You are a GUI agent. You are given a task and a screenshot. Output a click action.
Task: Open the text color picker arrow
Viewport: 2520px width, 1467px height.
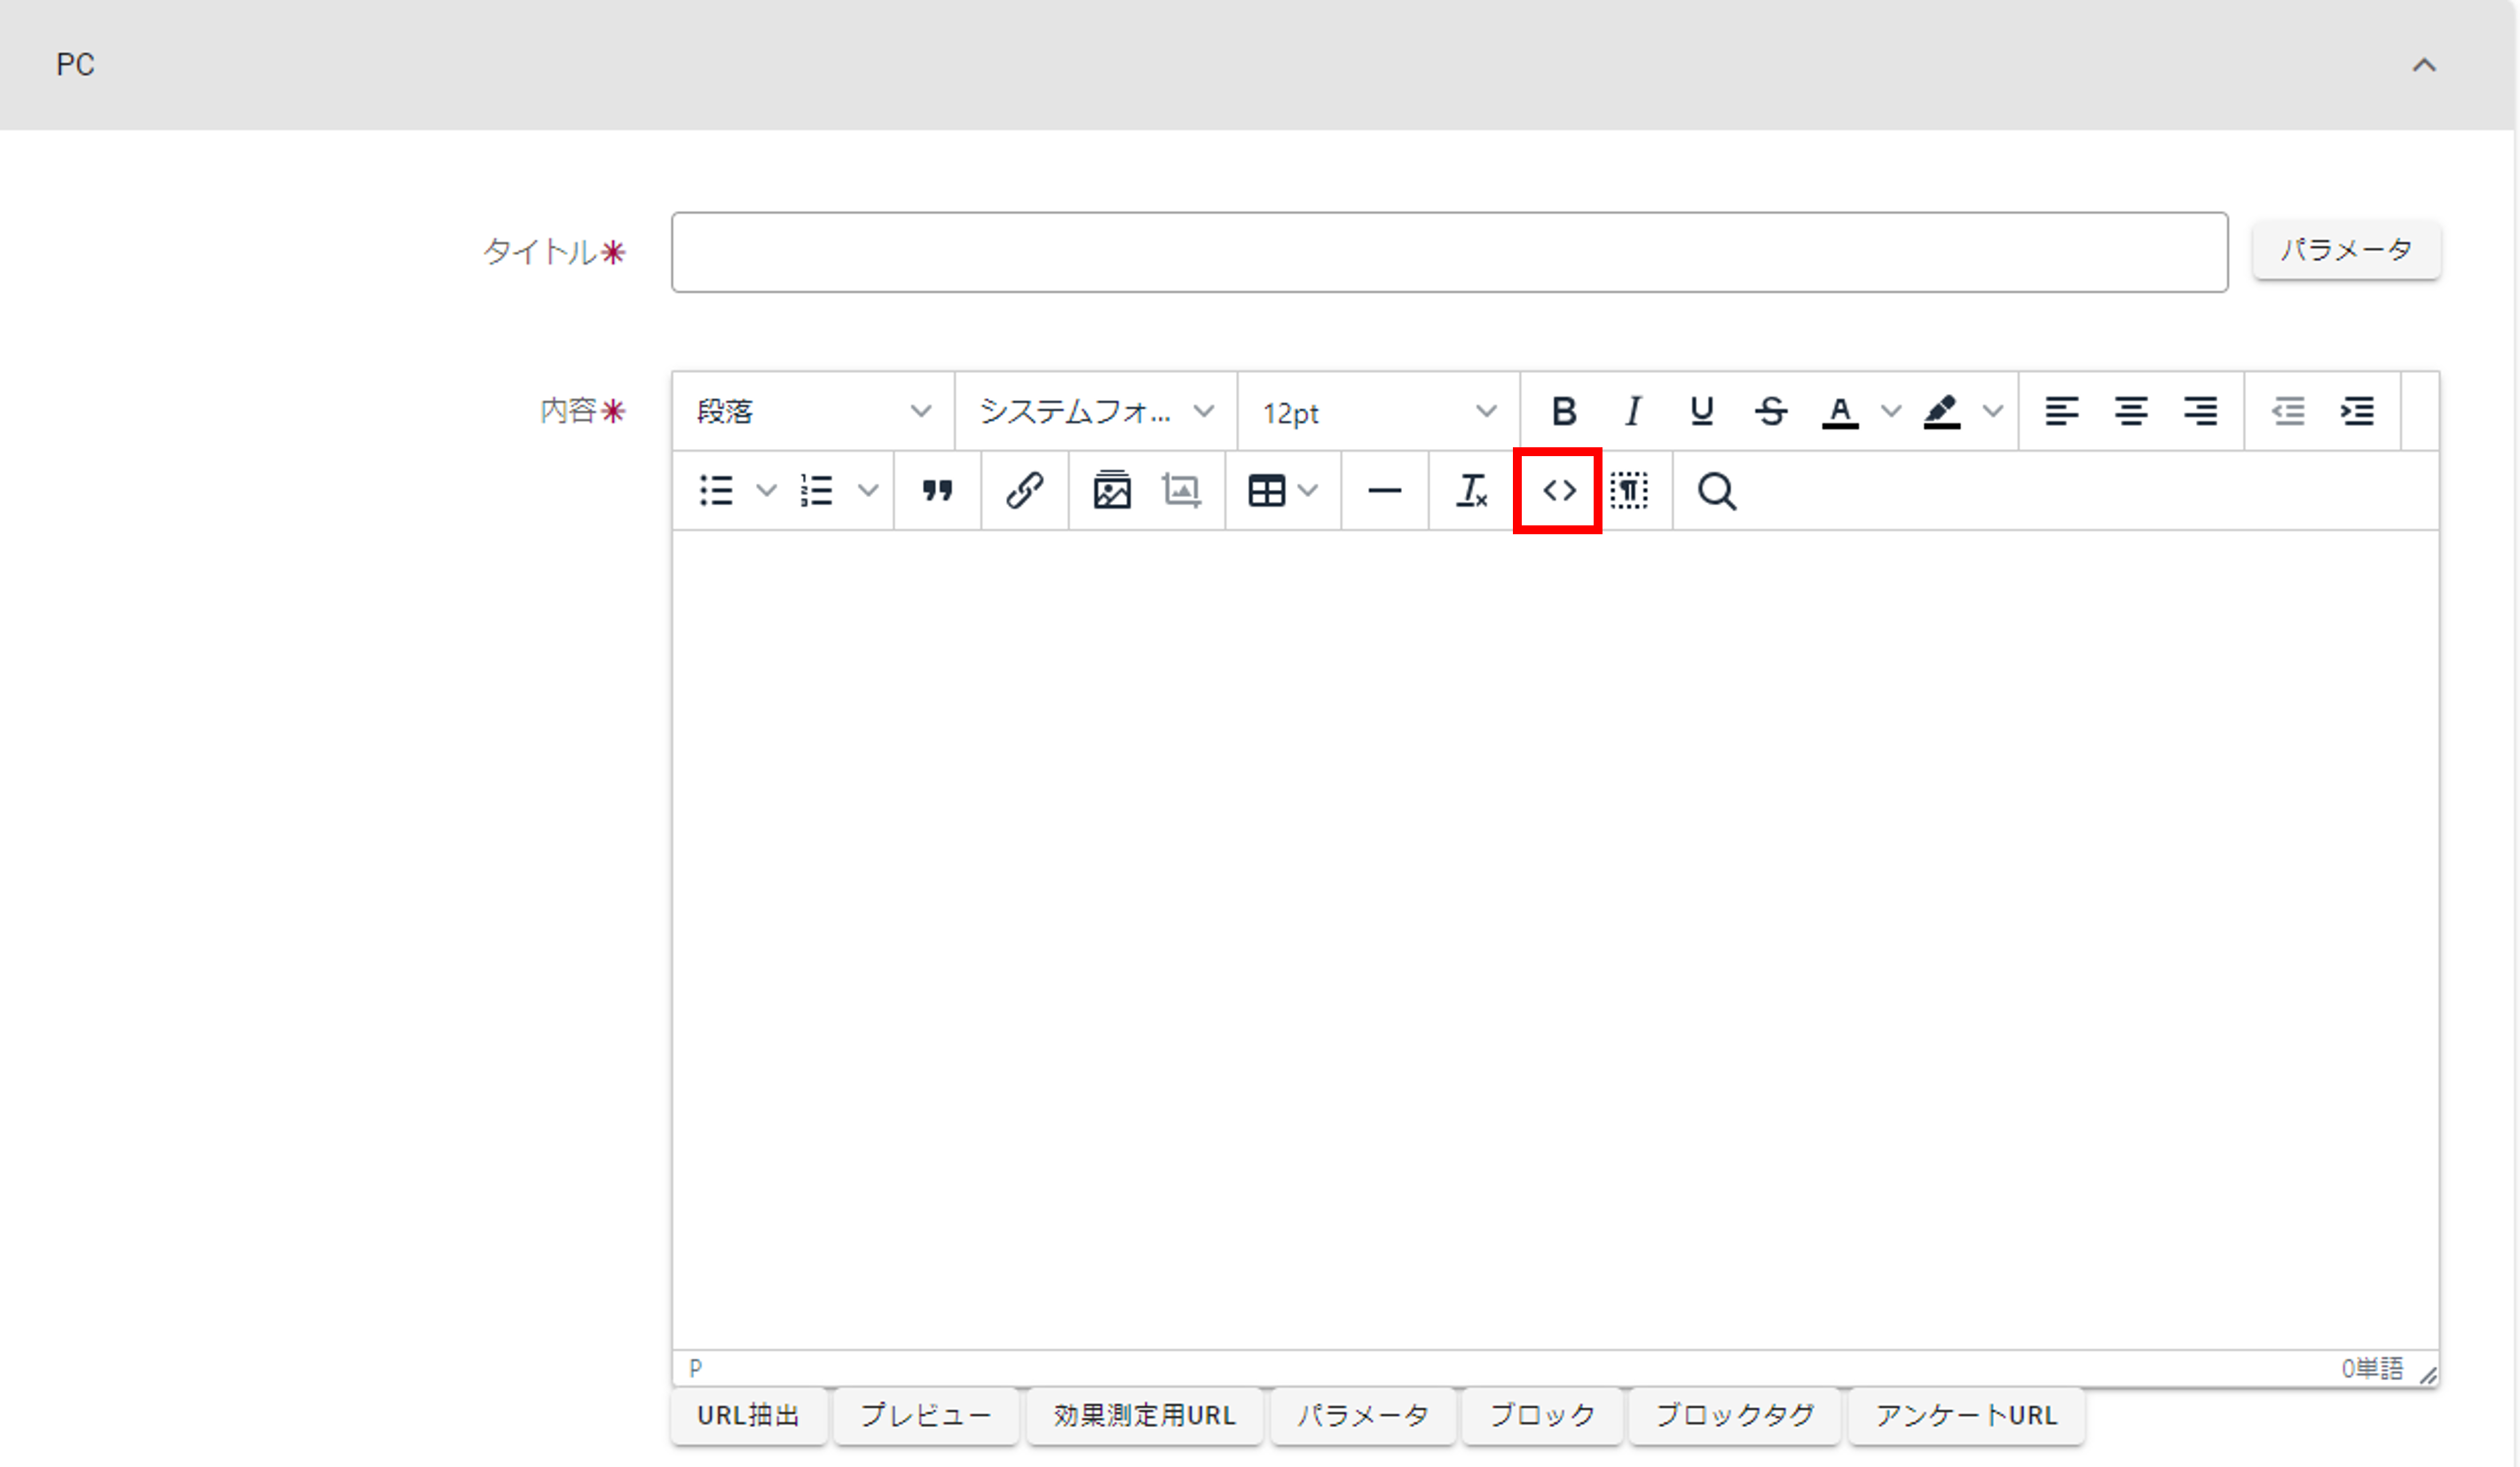(1890, 411)
